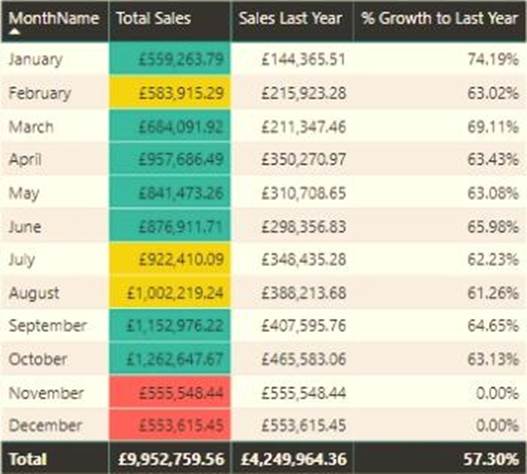Select the January row label

click(36, 60)
